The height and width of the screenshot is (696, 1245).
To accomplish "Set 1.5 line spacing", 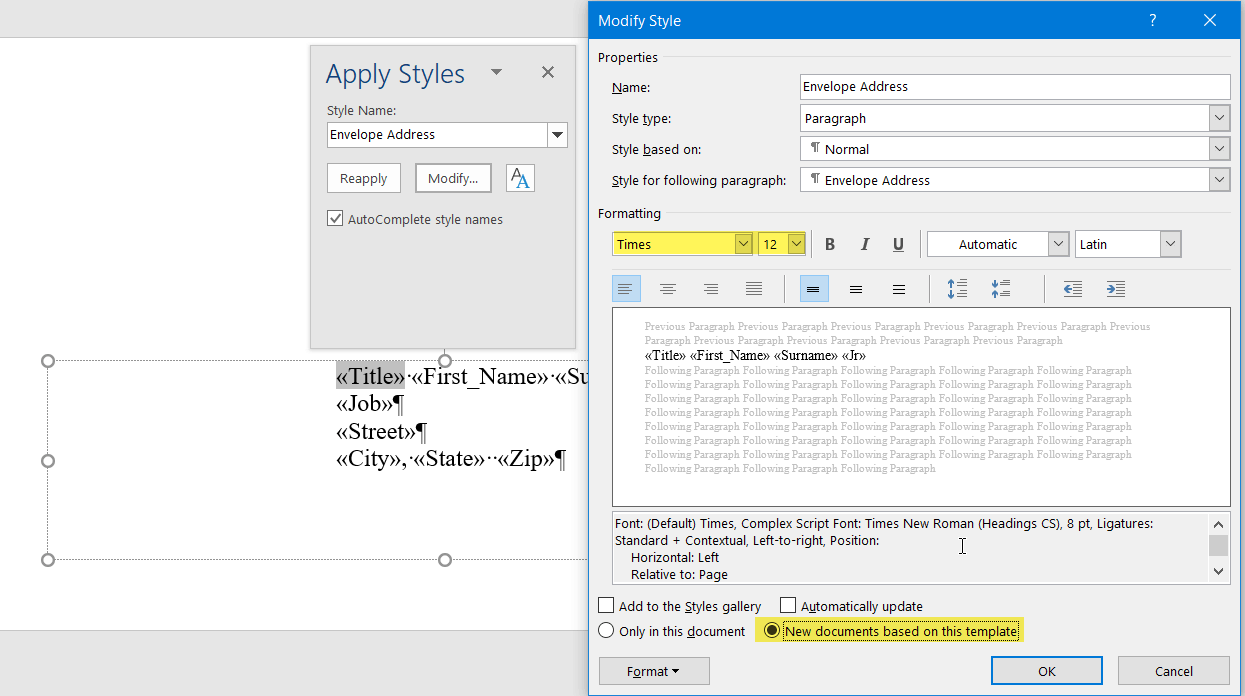I will [856, 289].
